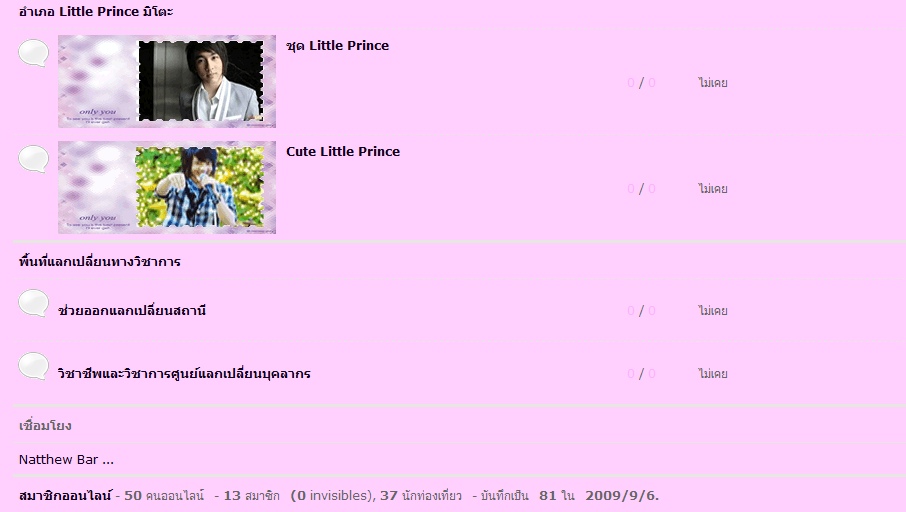Click the 2009/9/6 record date text
The height and width of the screenshot is (512, 906).
coord(622,496)
